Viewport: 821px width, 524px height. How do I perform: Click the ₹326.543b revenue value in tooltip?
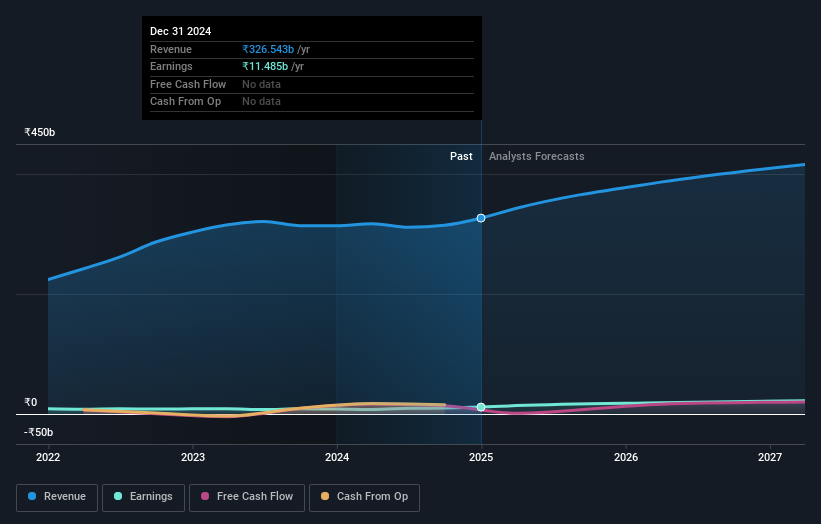pos(268,49)
